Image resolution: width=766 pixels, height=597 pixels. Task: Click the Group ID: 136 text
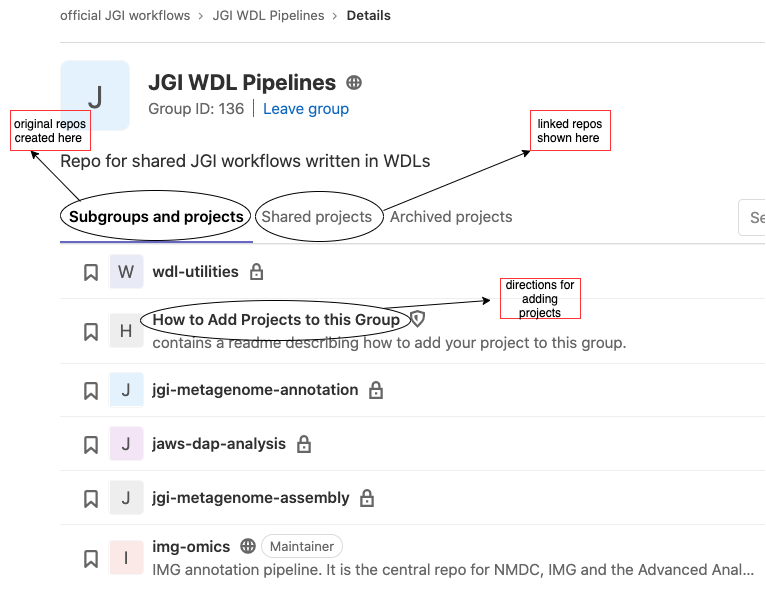(196, 108)
